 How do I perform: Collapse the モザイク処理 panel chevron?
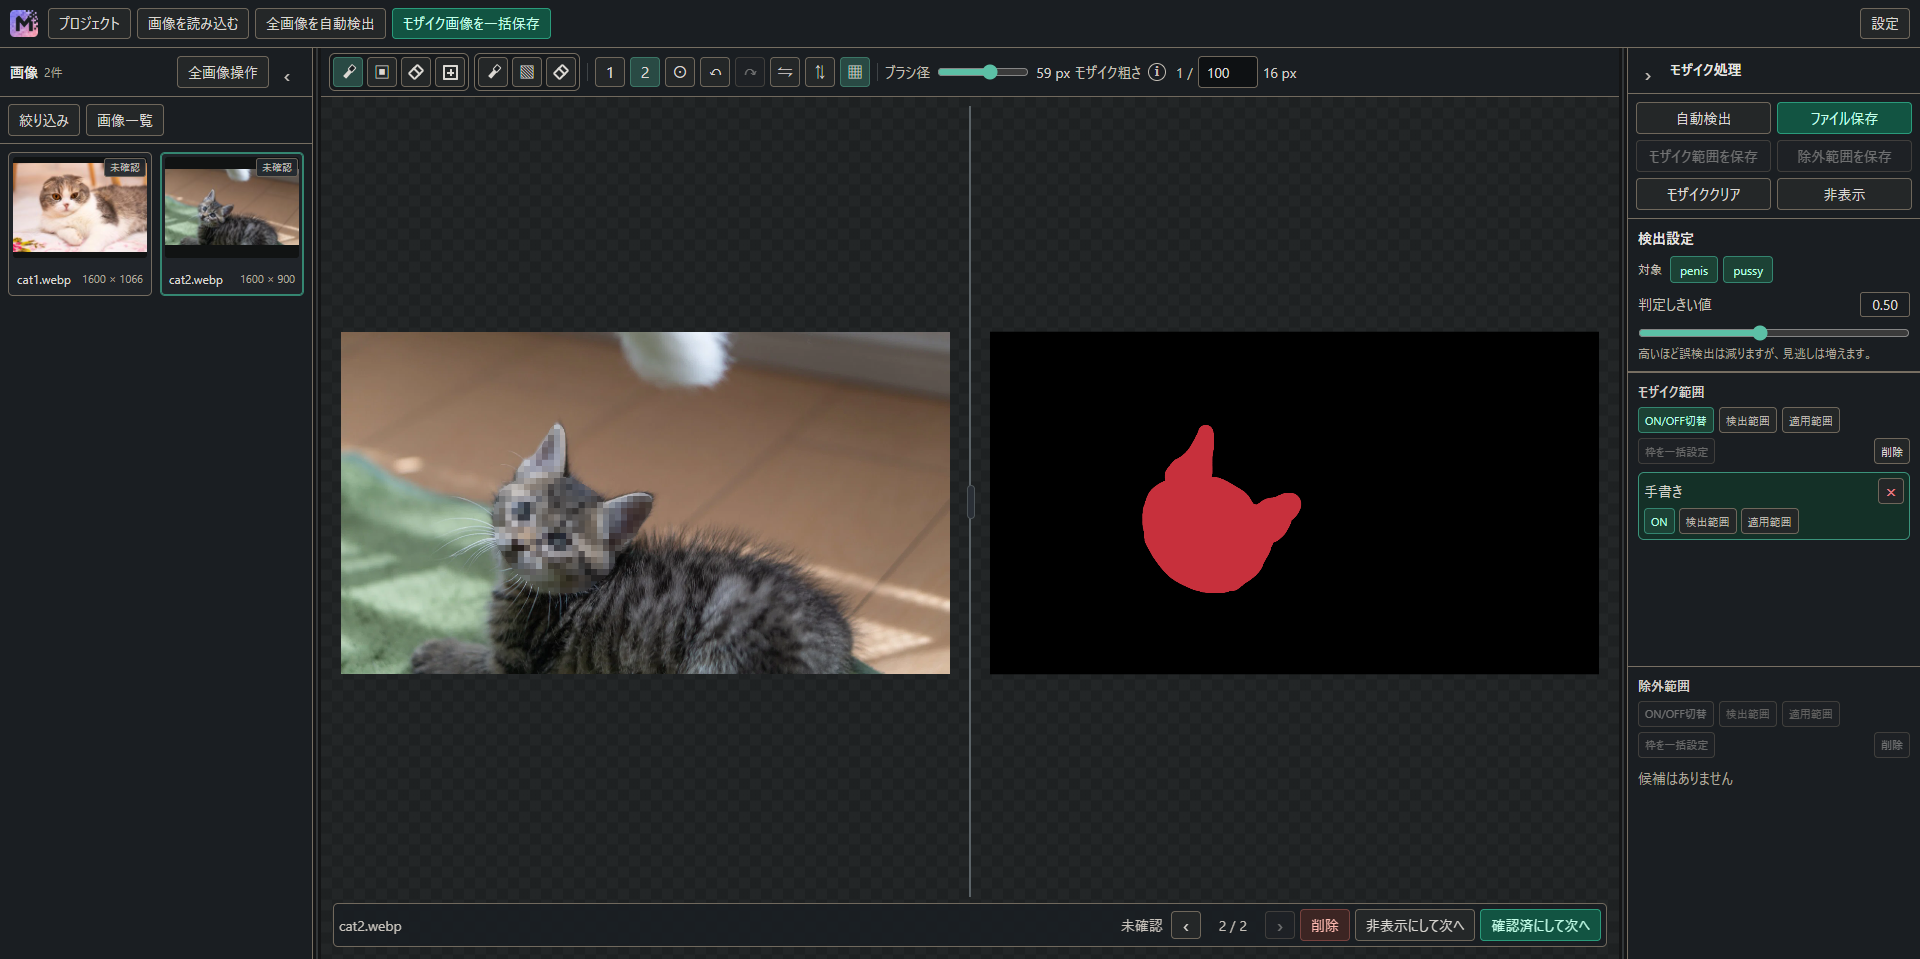1648,75
